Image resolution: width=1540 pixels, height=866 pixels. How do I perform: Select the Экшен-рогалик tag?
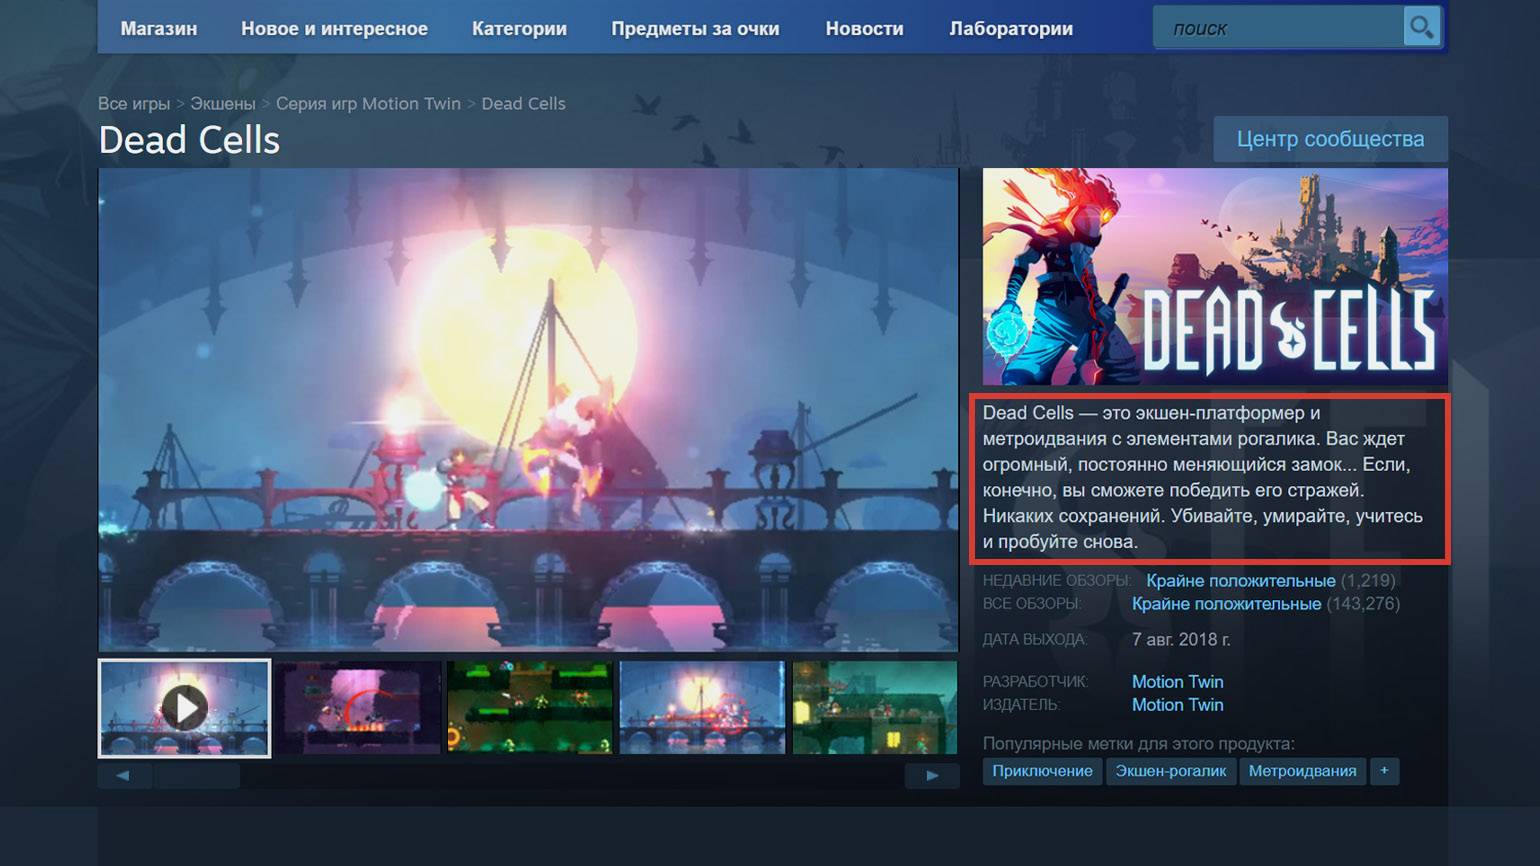click(1170, 771)
